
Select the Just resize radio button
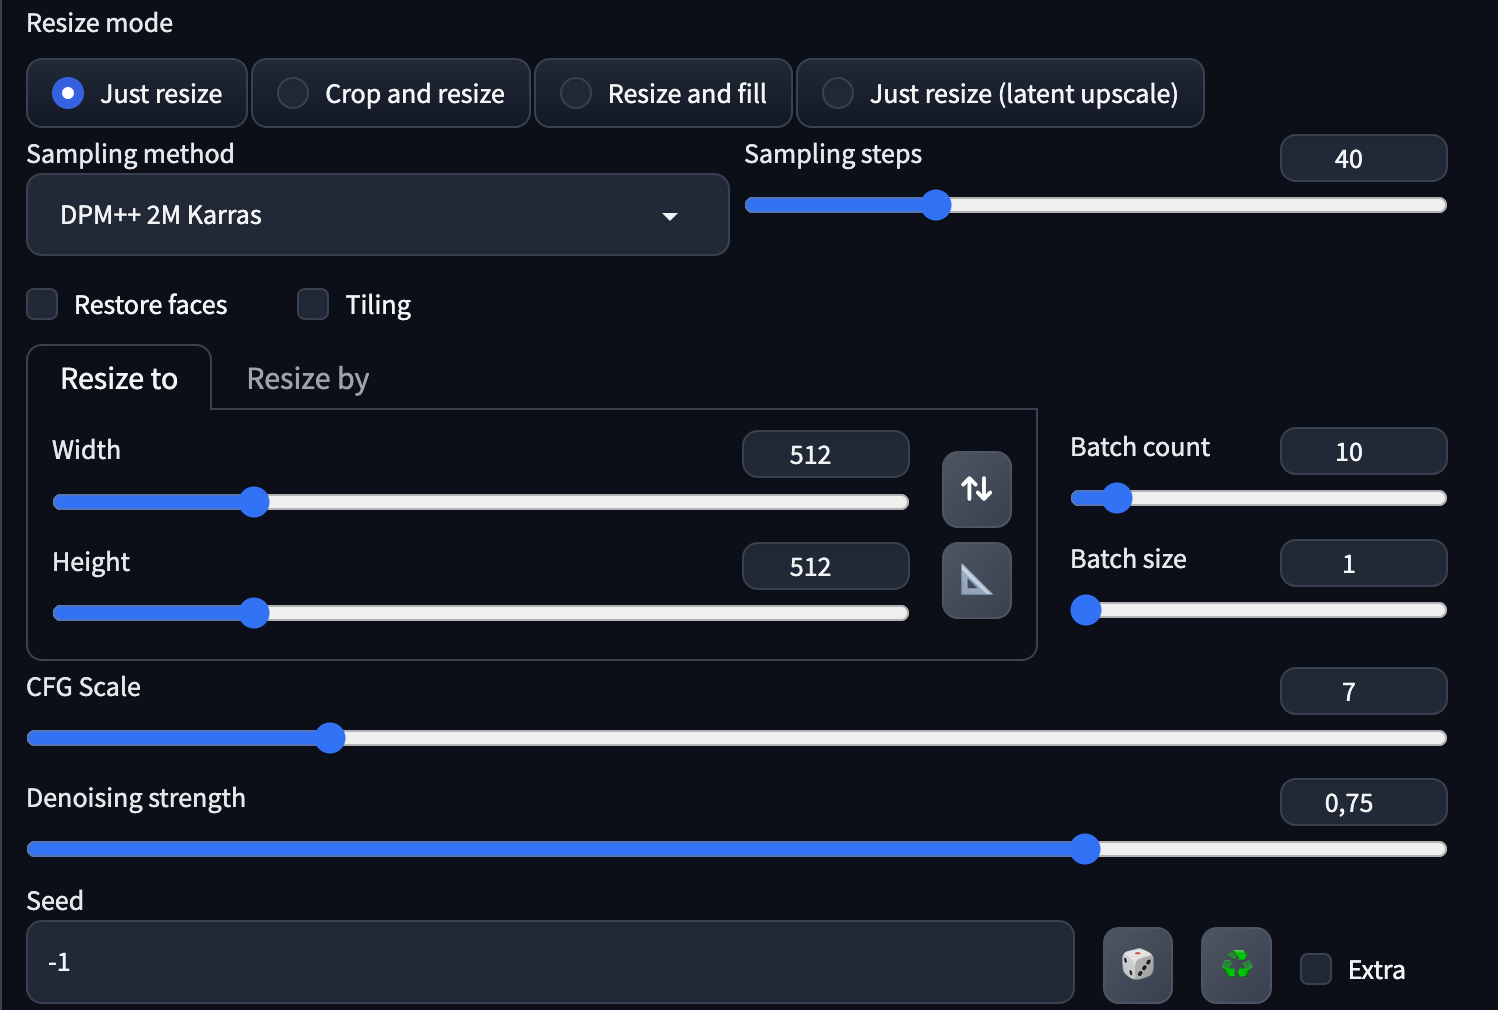[68, 93]
